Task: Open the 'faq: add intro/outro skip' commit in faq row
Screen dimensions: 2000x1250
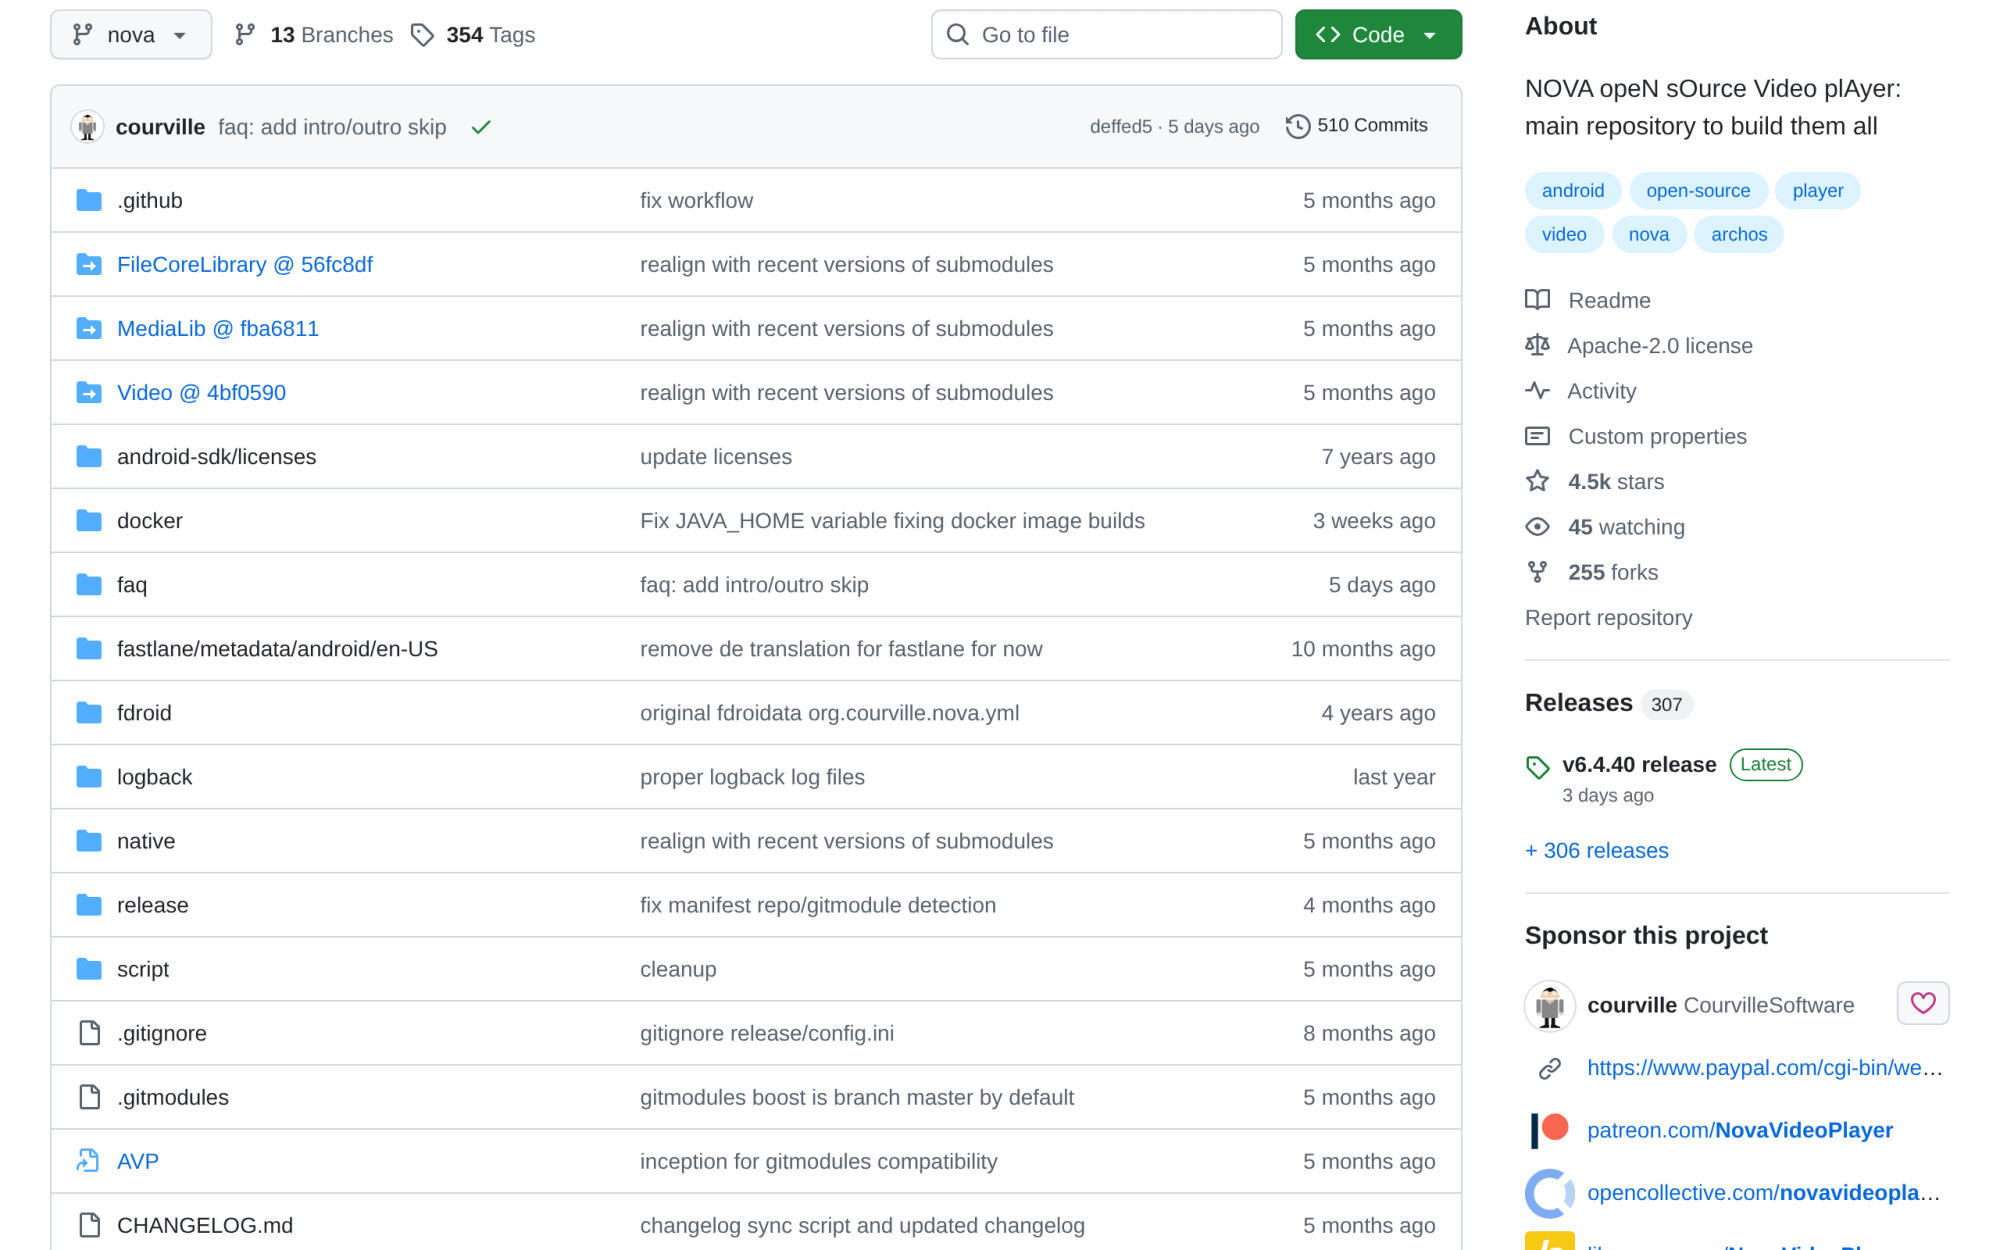Action: click(x=754, y=585)
